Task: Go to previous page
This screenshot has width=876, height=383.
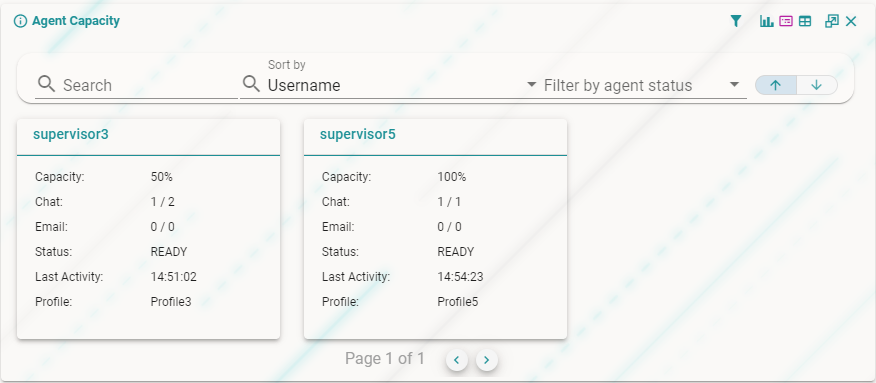Action: pos(456,360)
